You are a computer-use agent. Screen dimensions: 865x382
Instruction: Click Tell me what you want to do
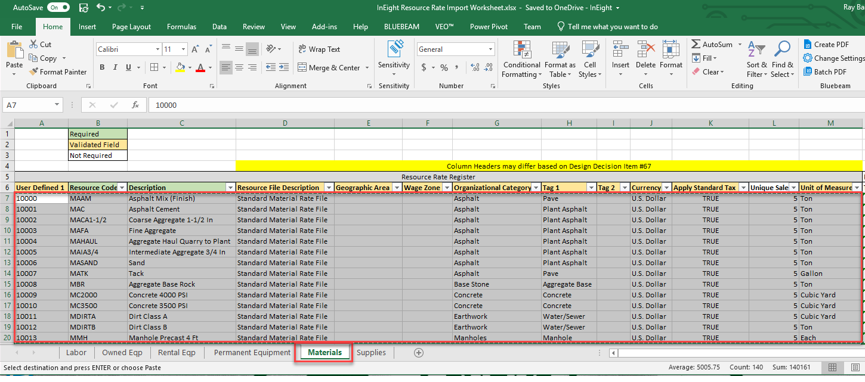[607, 26]
